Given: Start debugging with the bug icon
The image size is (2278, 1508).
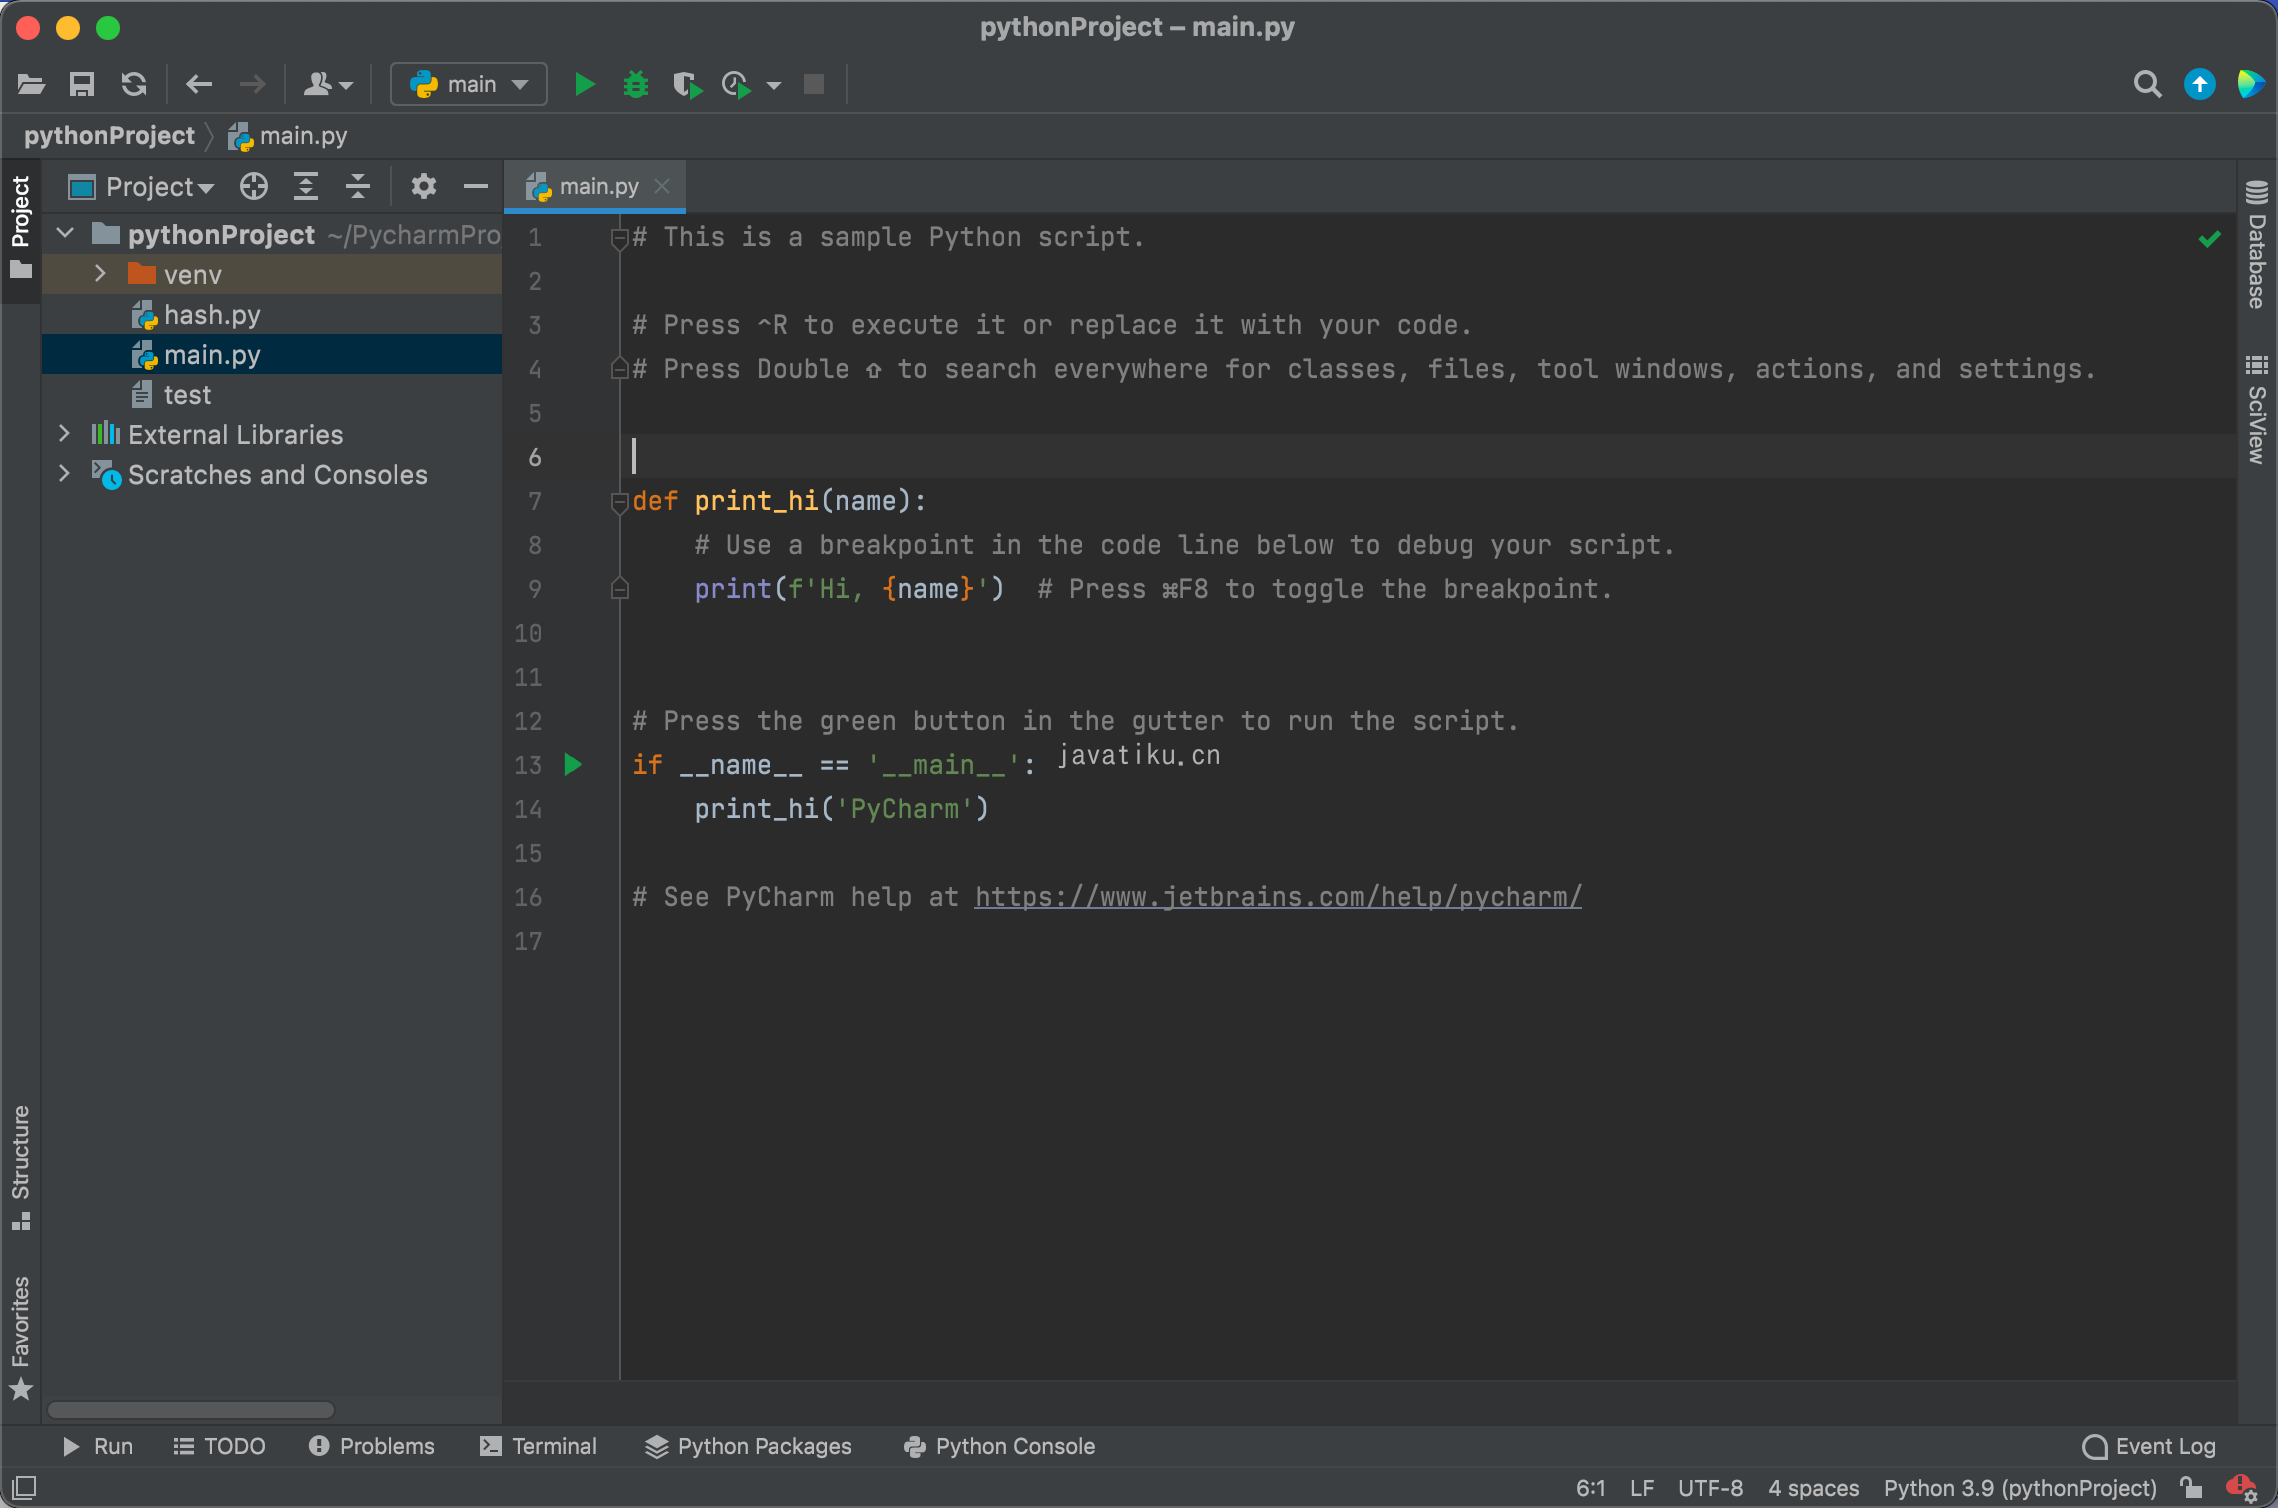Looking at the screenshot, I should (636, 84).
